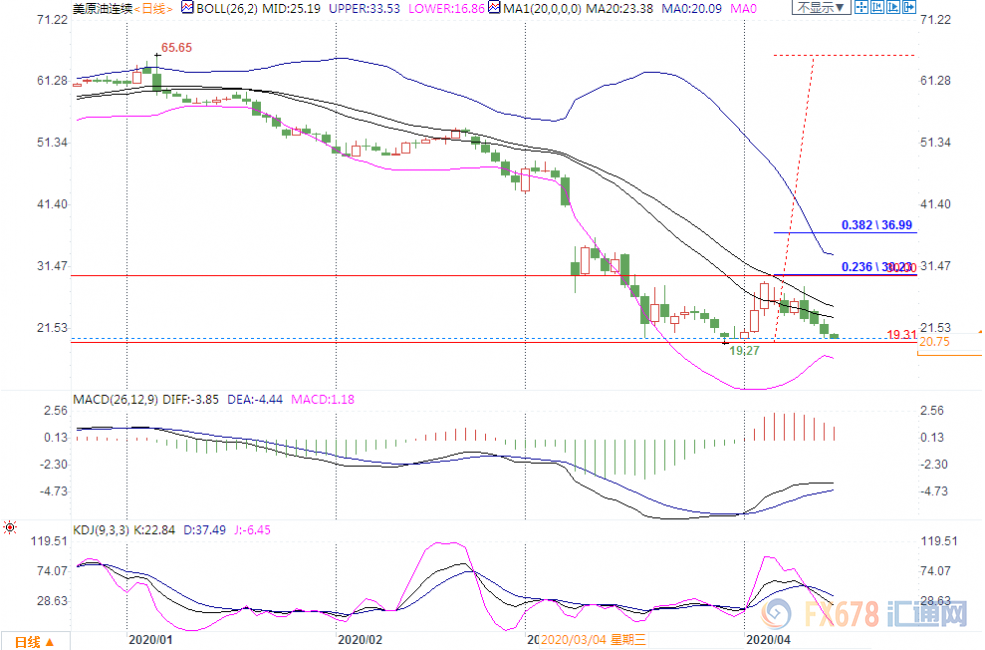Close the BOLL indicator with its X box
Screen dimensions: 985x650
click(x=185, y=8)
